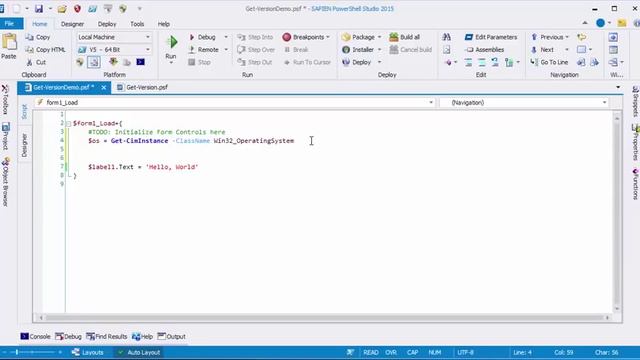Open the V5 - 64 Bit platform dropdown
Image resolution: width=640 pixels, height=360 pixels.
114,50
